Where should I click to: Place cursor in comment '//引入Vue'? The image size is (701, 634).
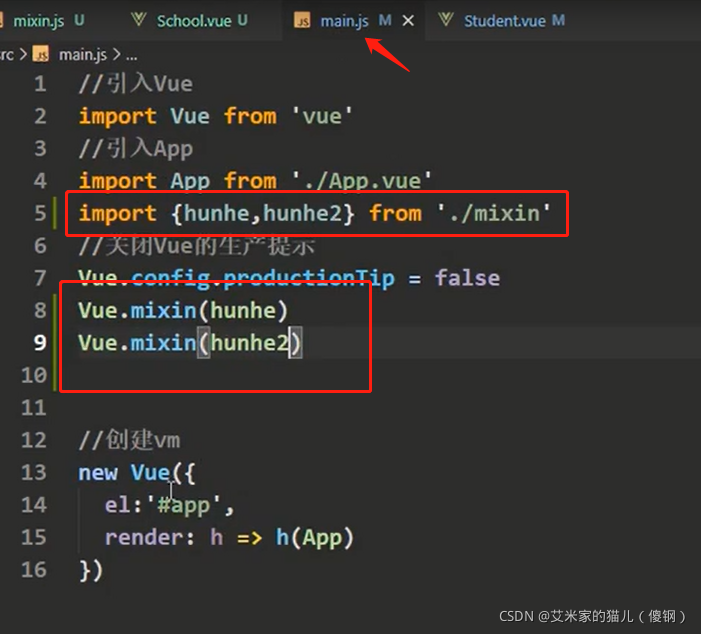coord(136,84)
